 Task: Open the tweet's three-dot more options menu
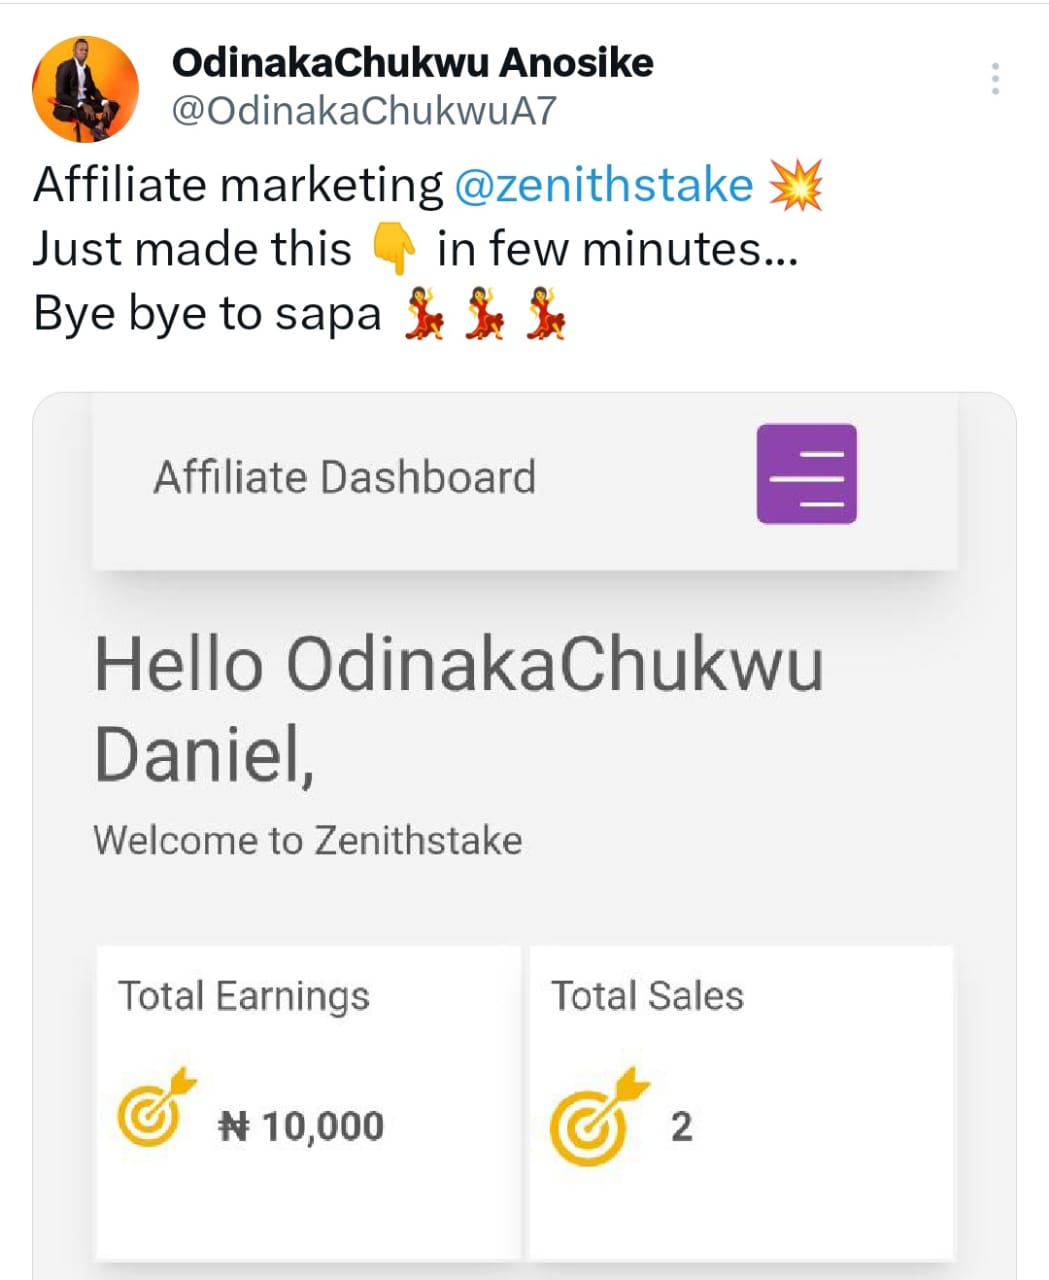tap(995, 79)
